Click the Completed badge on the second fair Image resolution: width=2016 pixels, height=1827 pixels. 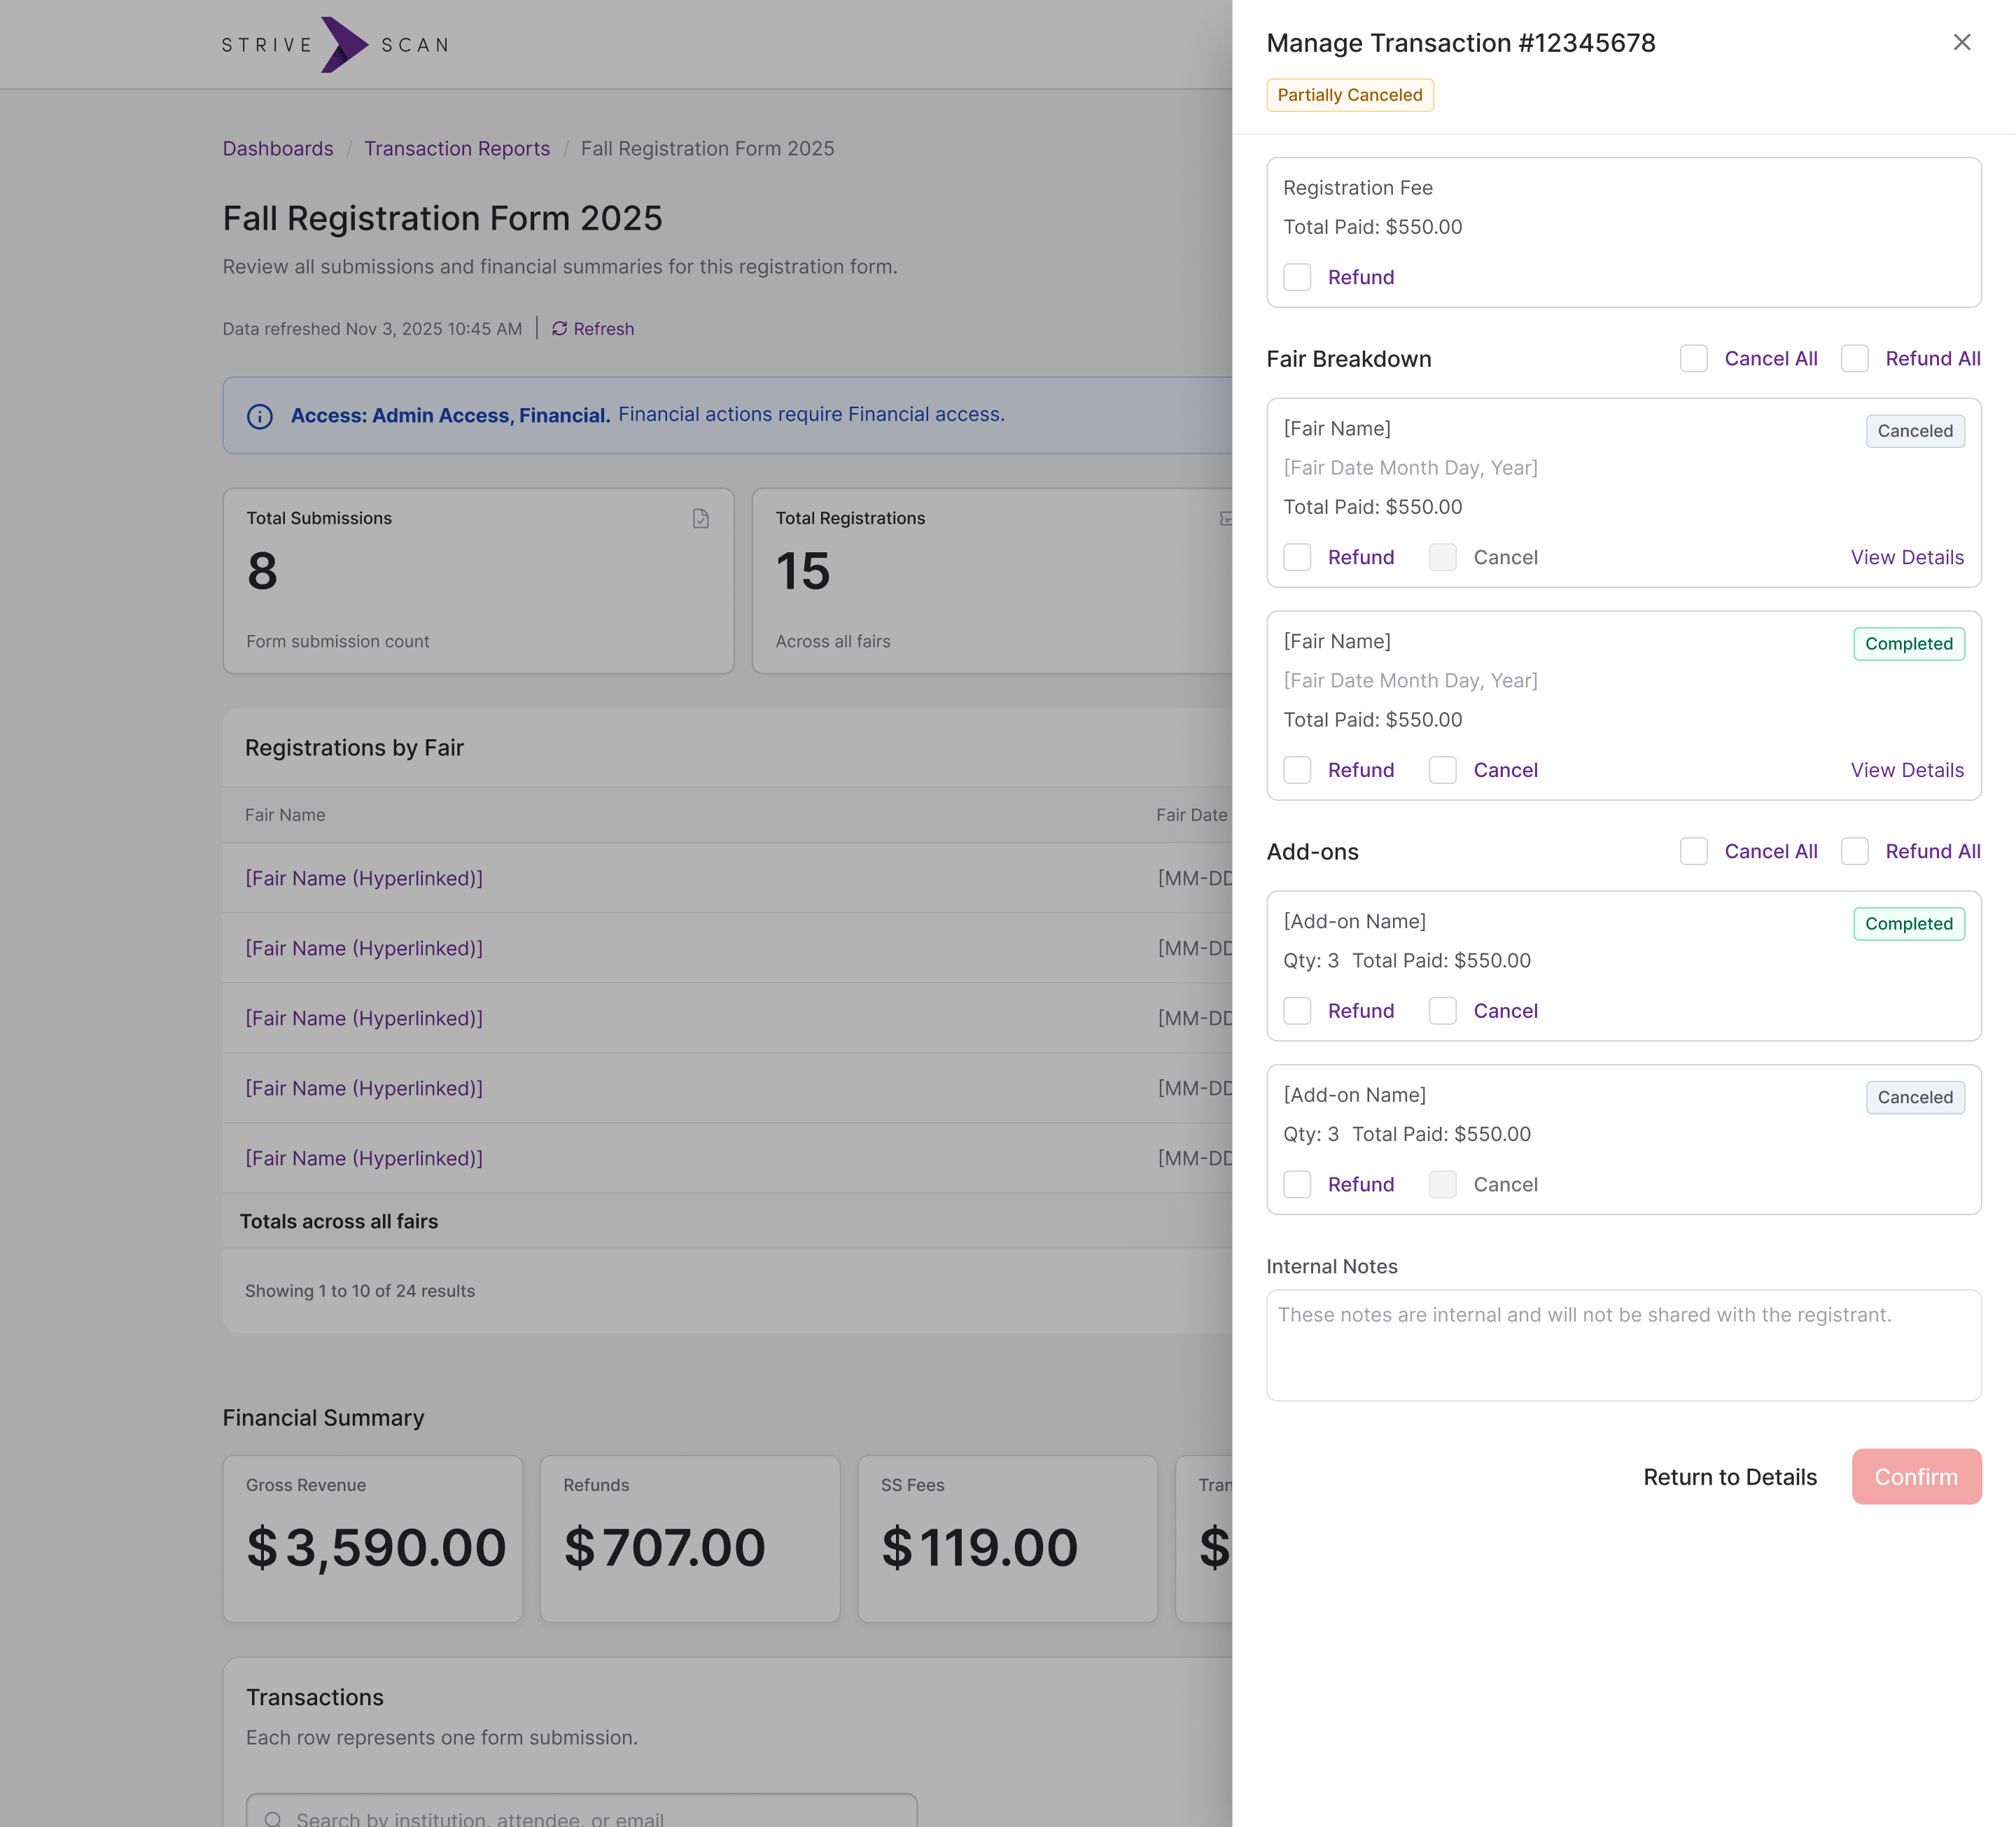coord(1908,644)
